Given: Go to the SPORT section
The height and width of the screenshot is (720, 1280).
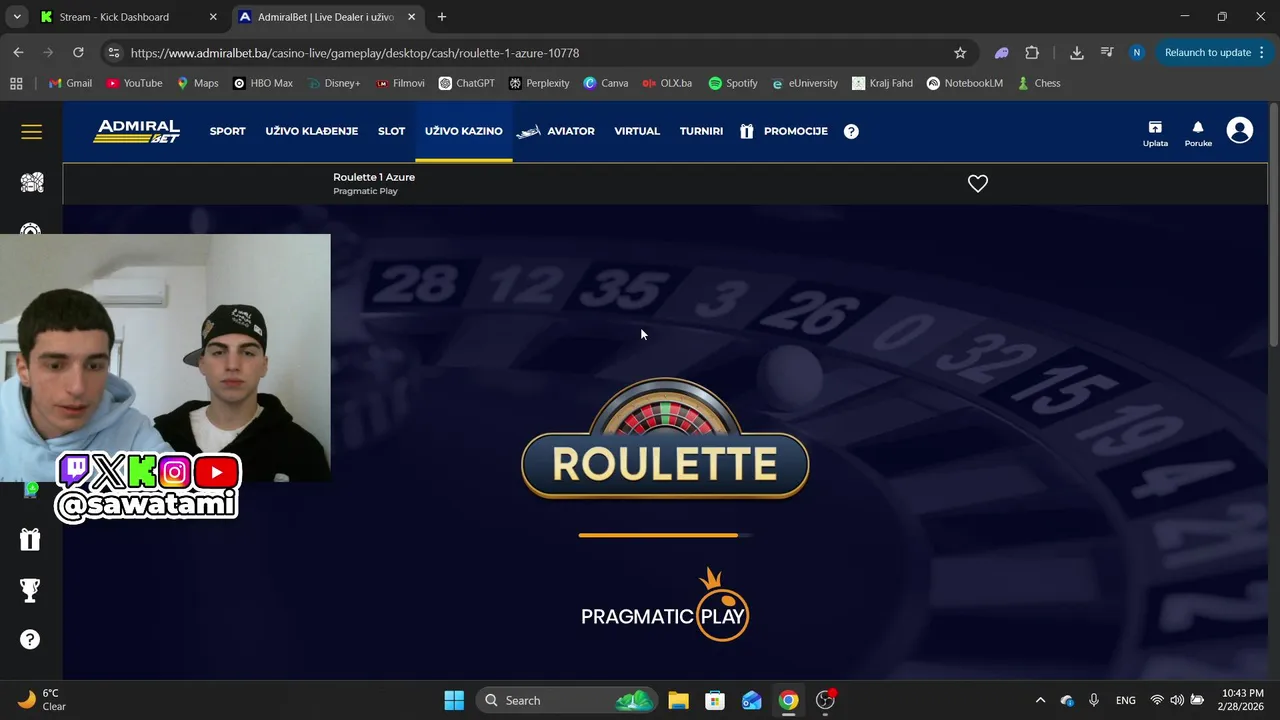Looking at the screenshot, I should [227, 131].
